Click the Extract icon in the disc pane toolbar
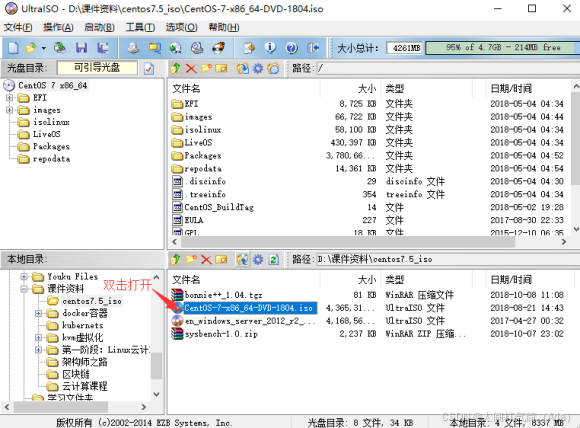Viewport: 580px width, 428px height. pyautogui.click(x=243, y=68)
